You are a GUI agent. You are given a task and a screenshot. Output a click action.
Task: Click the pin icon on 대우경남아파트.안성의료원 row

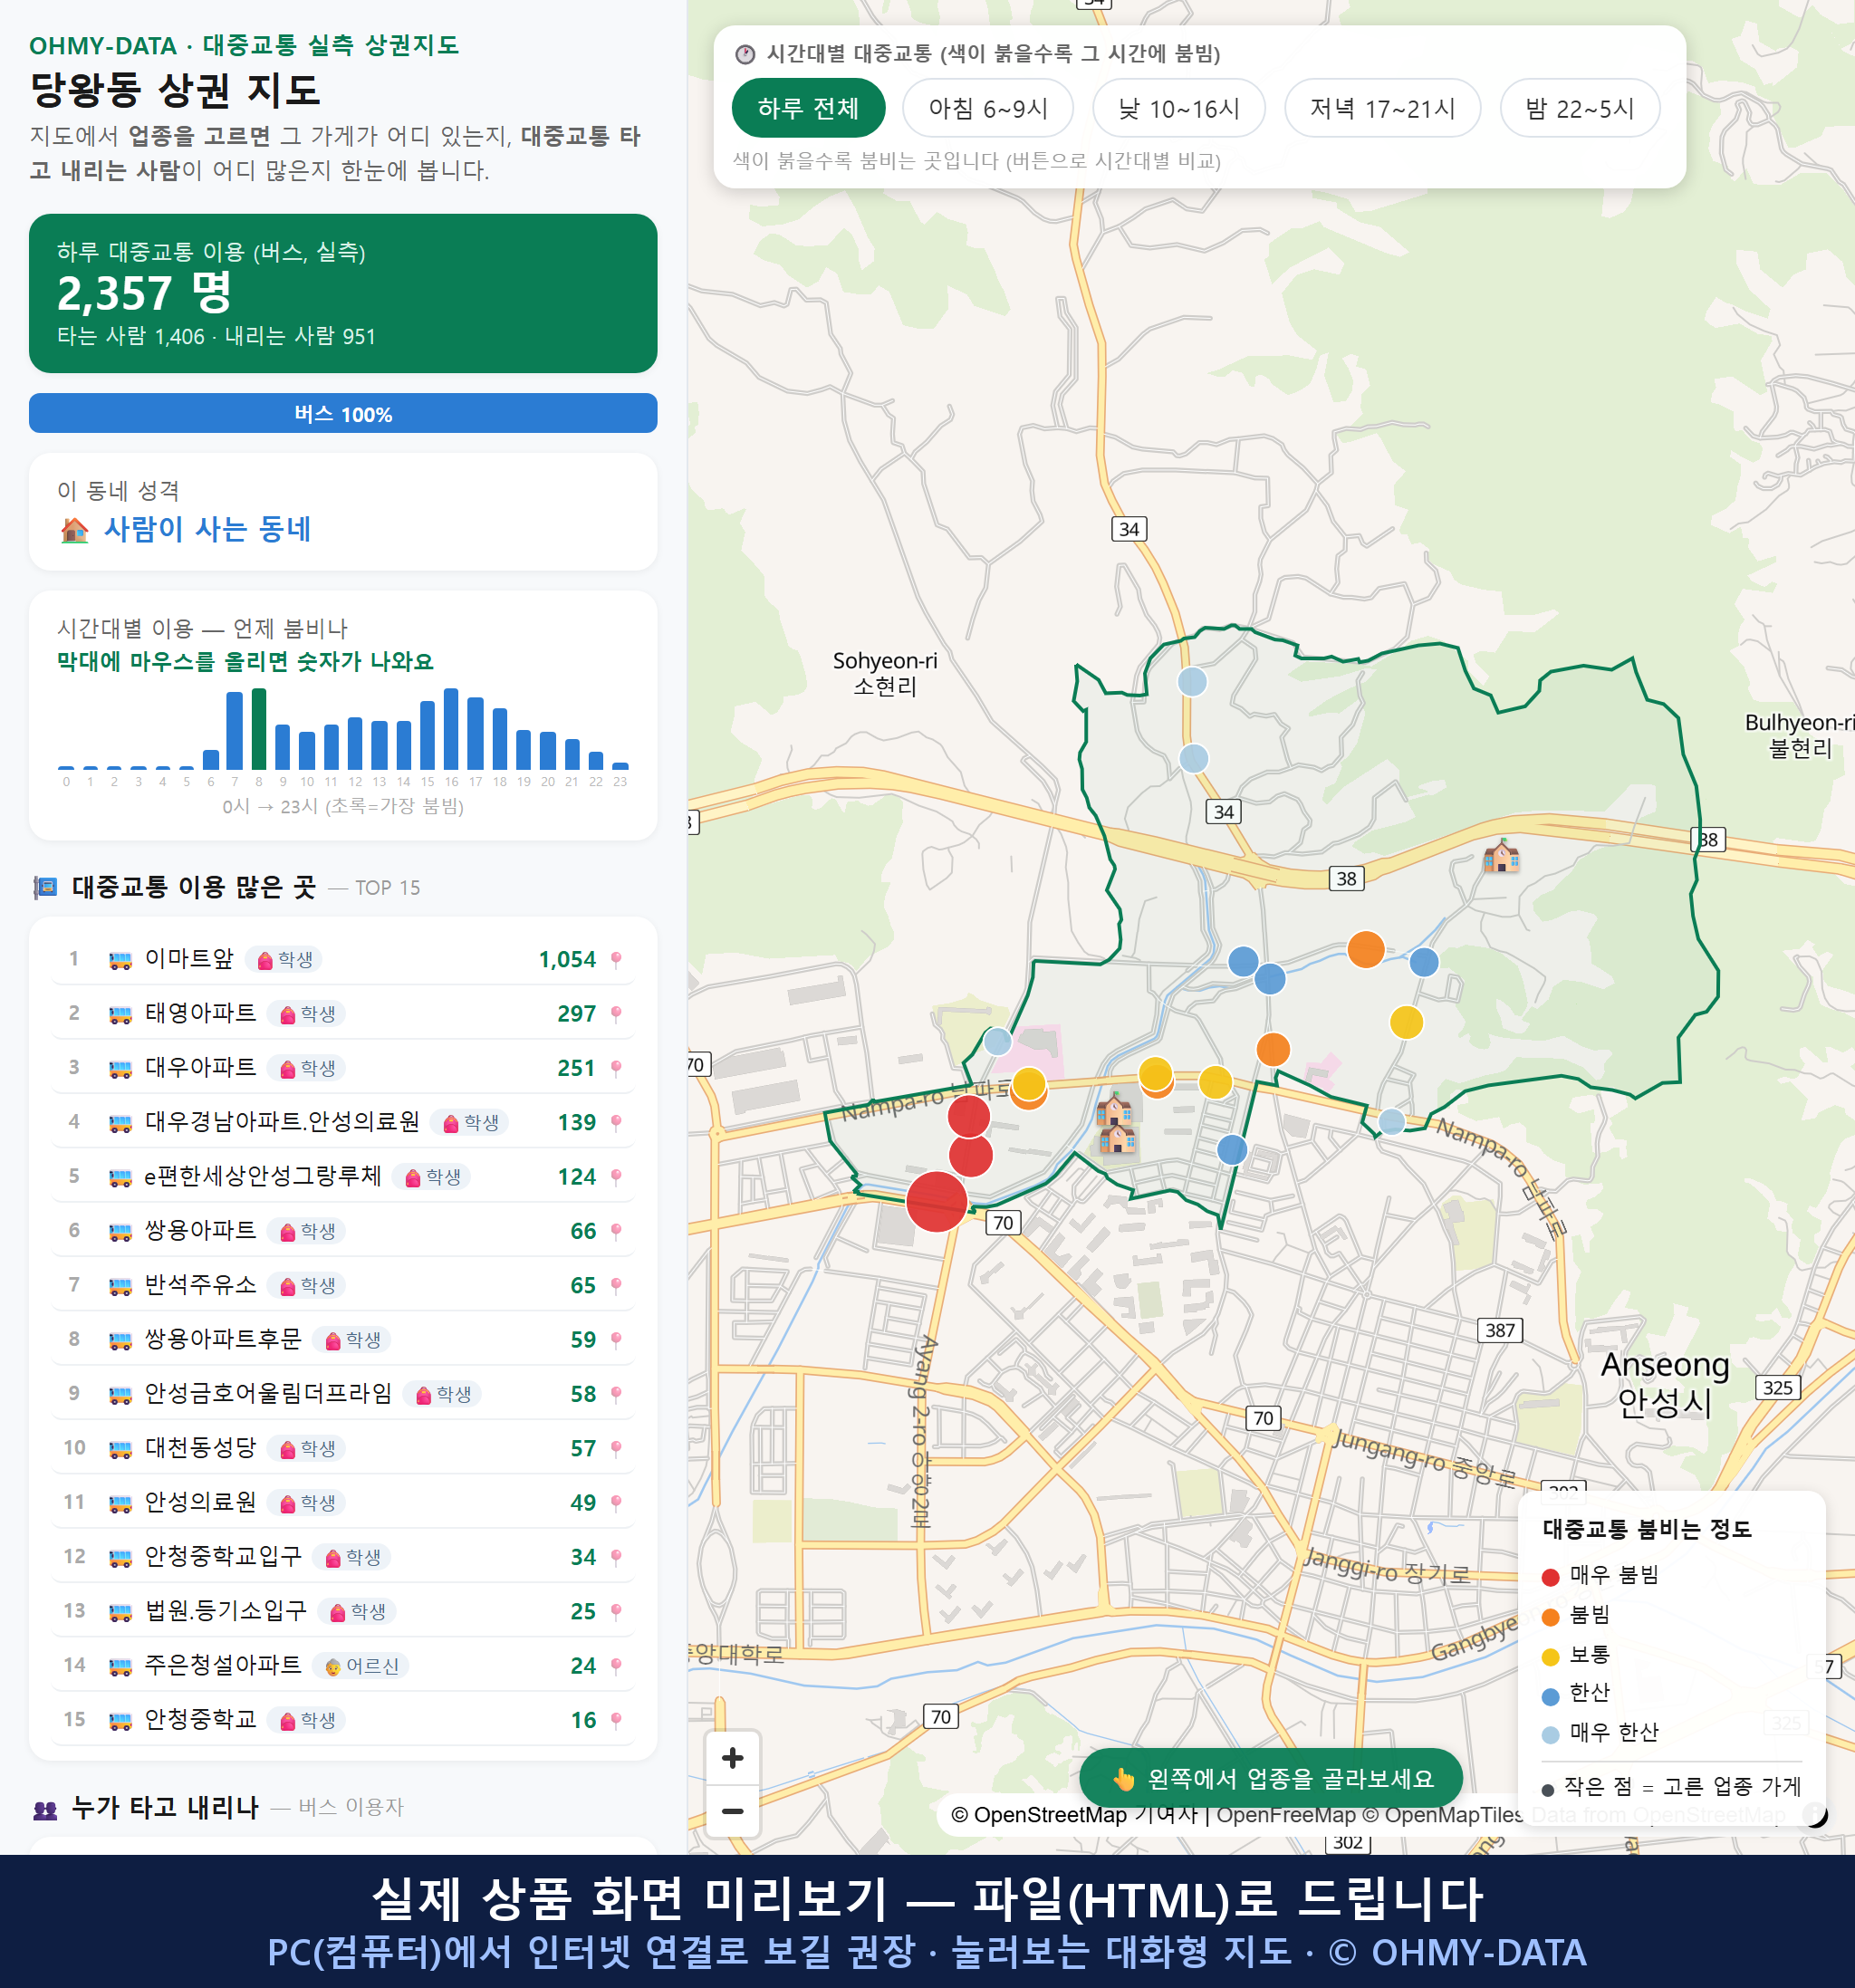(x=616, y=1122)
